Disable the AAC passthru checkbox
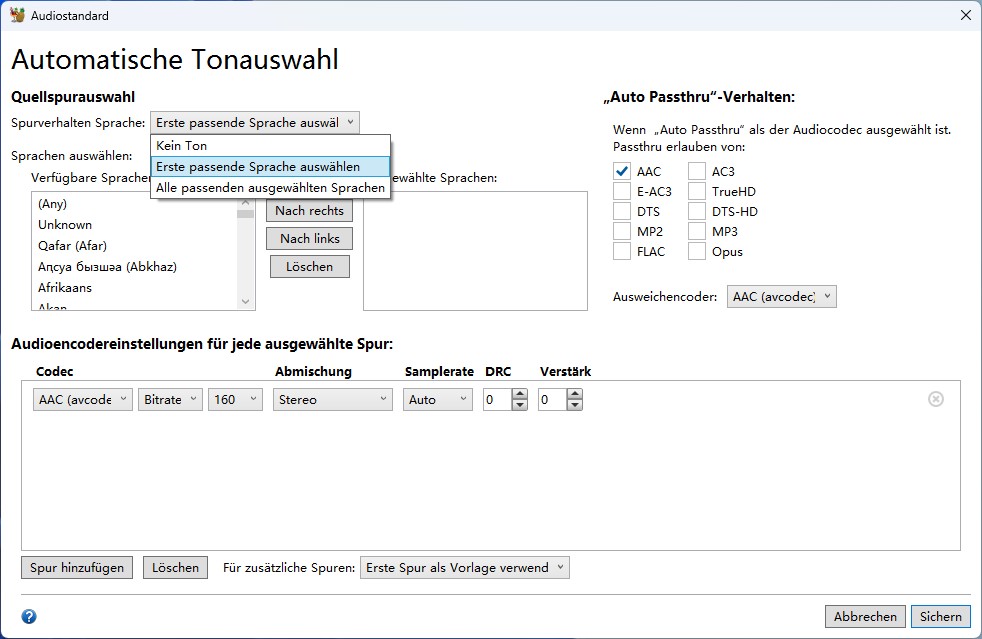The image size is (982, 639). coord(622,171)
